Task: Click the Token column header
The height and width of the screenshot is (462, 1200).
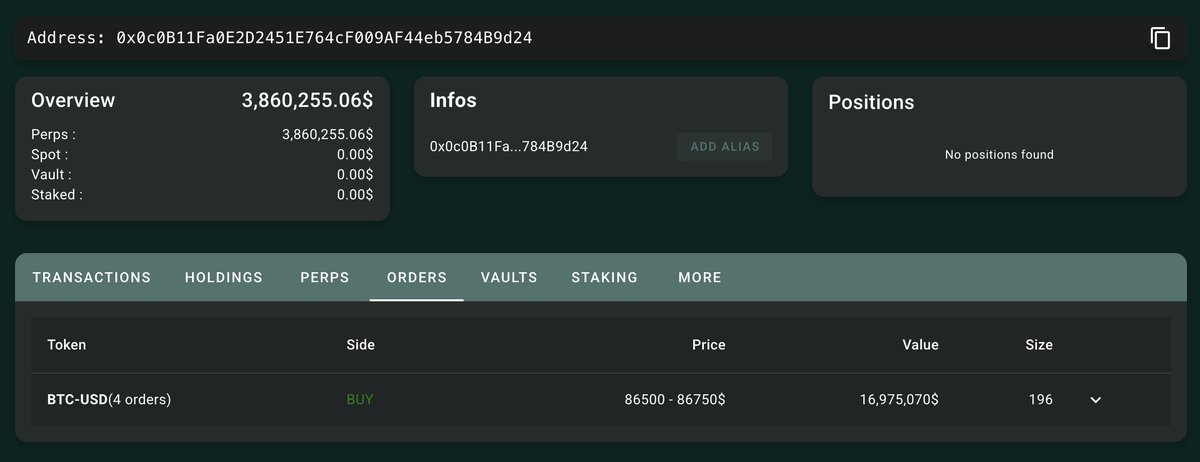Action: [x=67, y=345]
